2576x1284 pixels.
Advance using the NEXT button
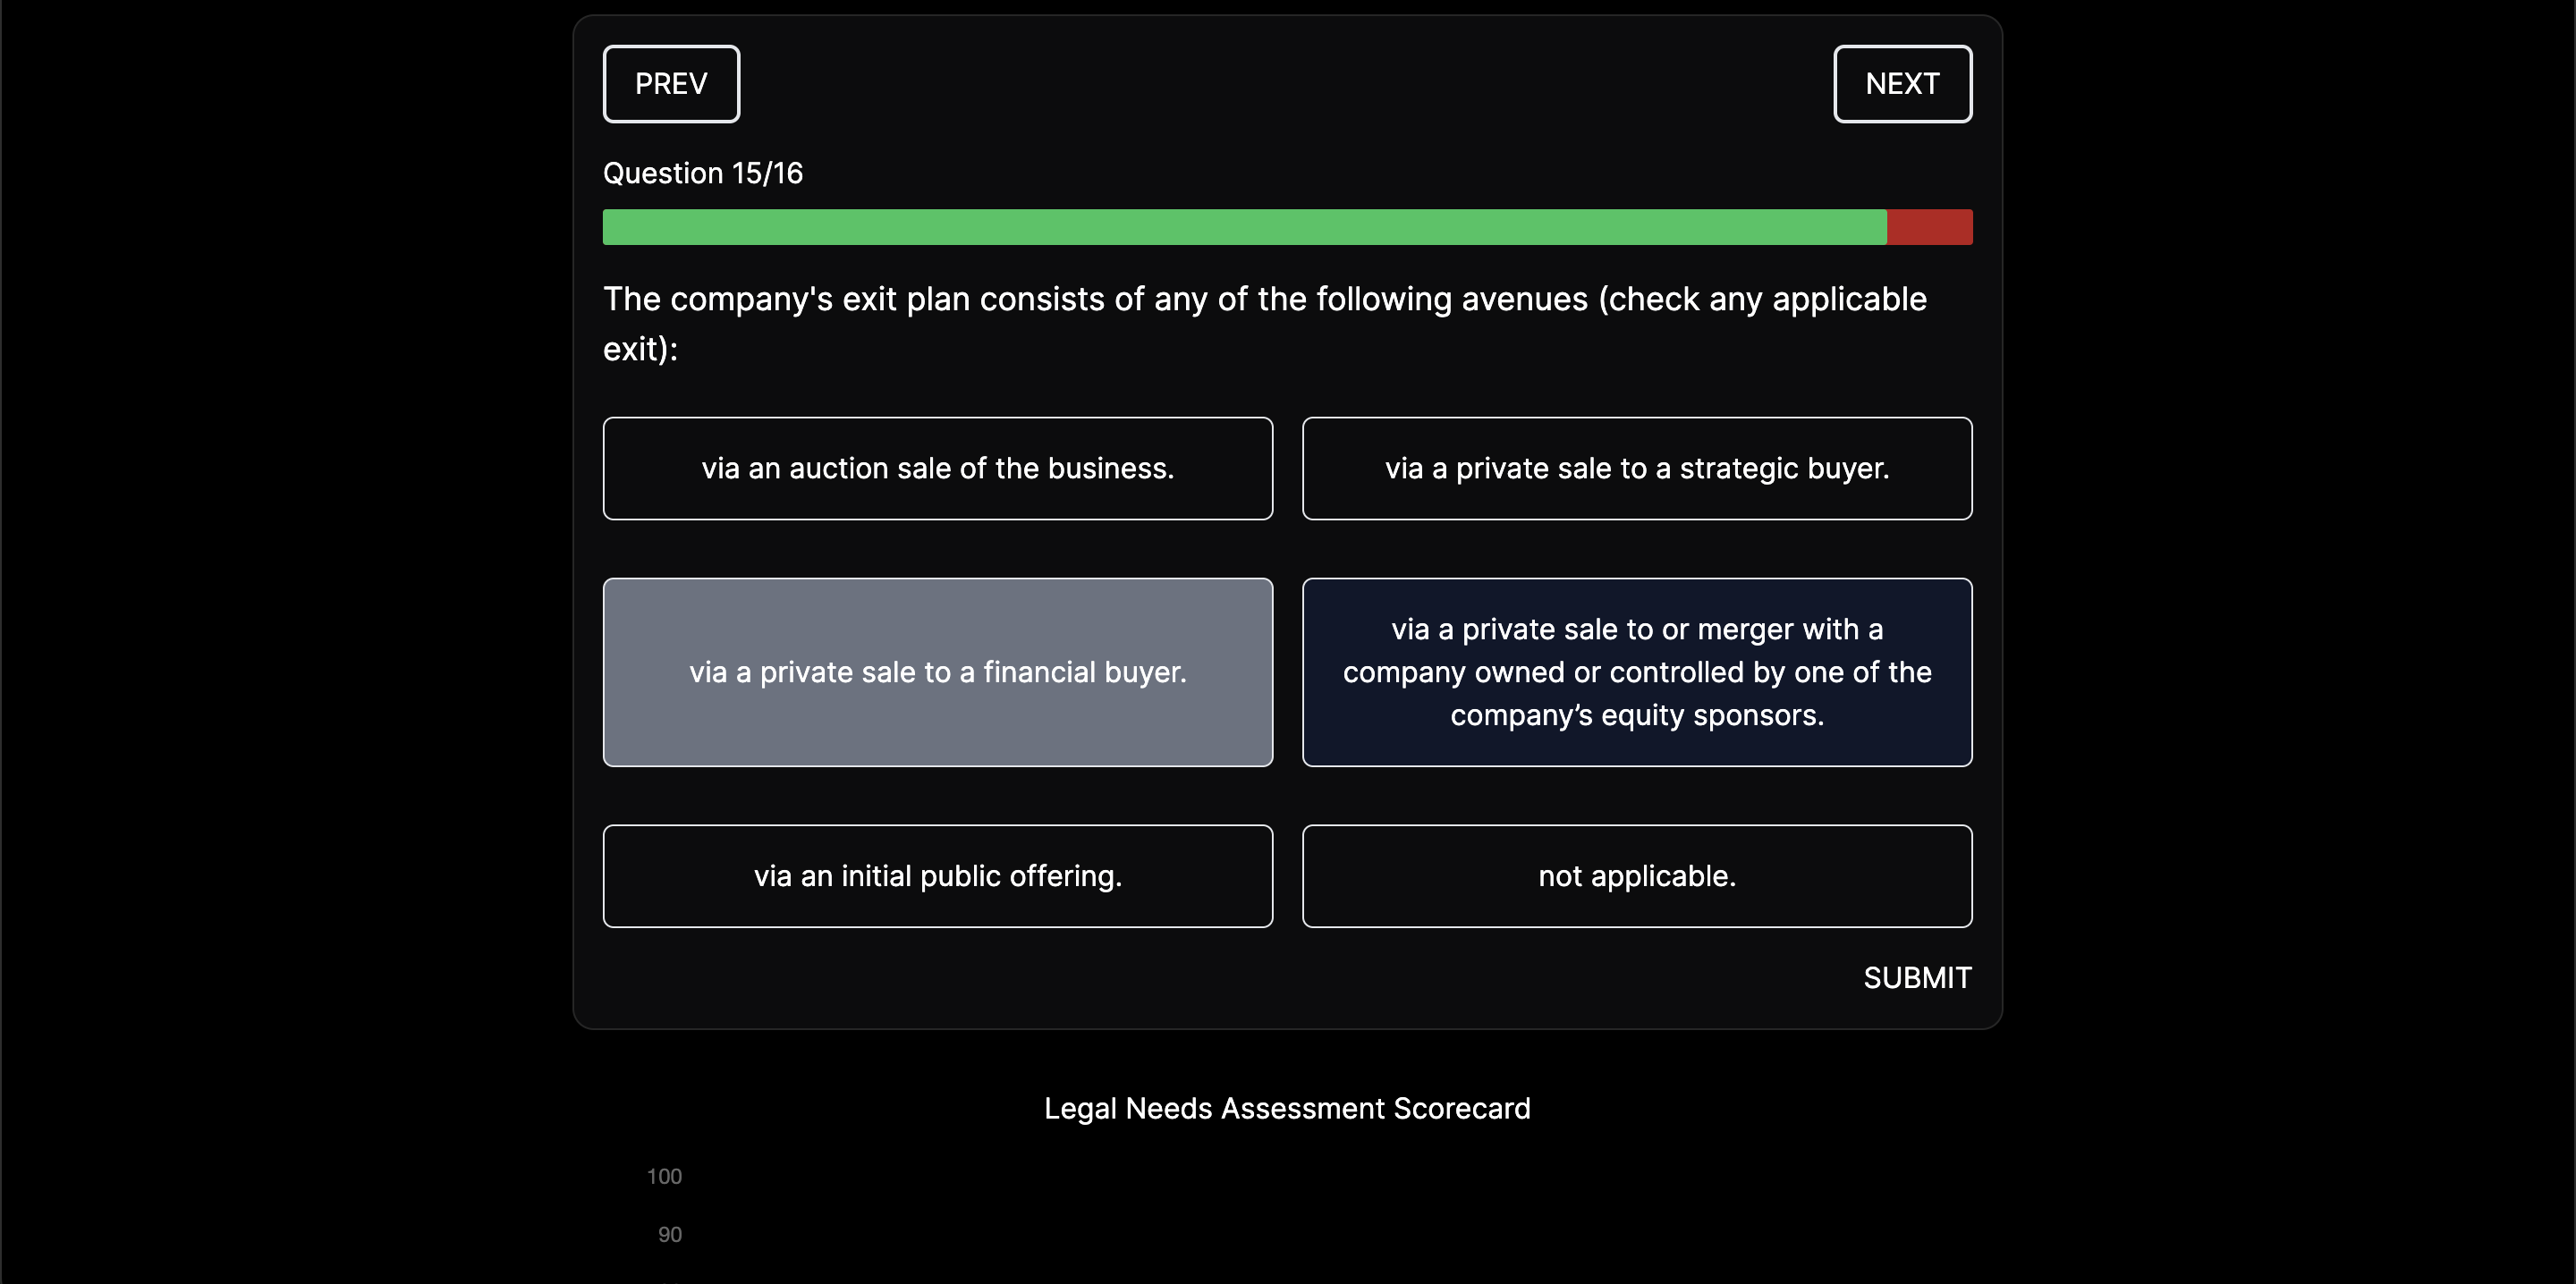[1902, 83]
